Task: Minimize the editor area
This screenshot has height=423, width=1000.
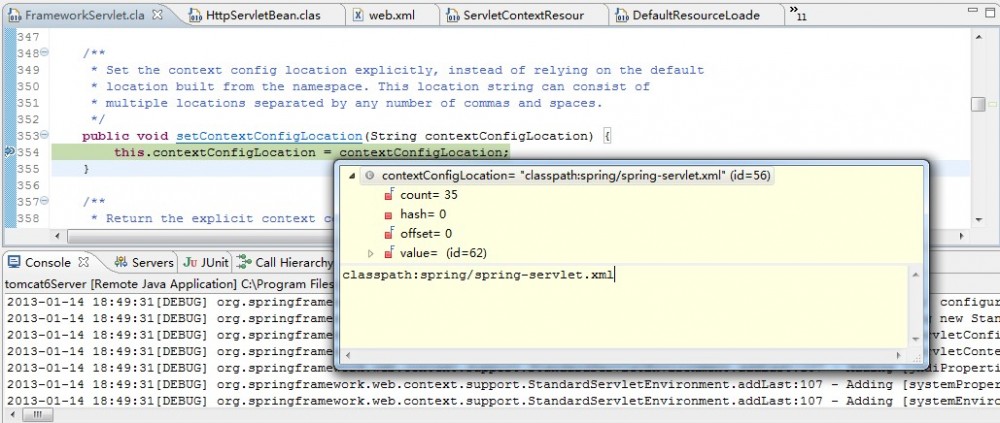Action: (973, 10)
